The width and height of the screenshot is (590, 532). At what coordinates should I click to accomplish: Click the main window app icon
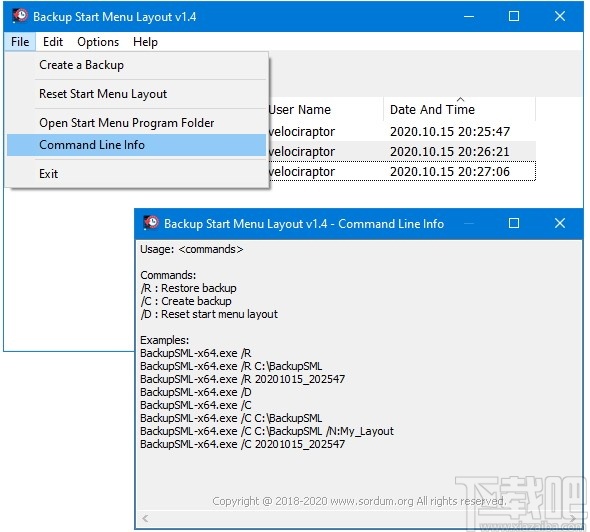pyautogui.click(x=20, y=16)
